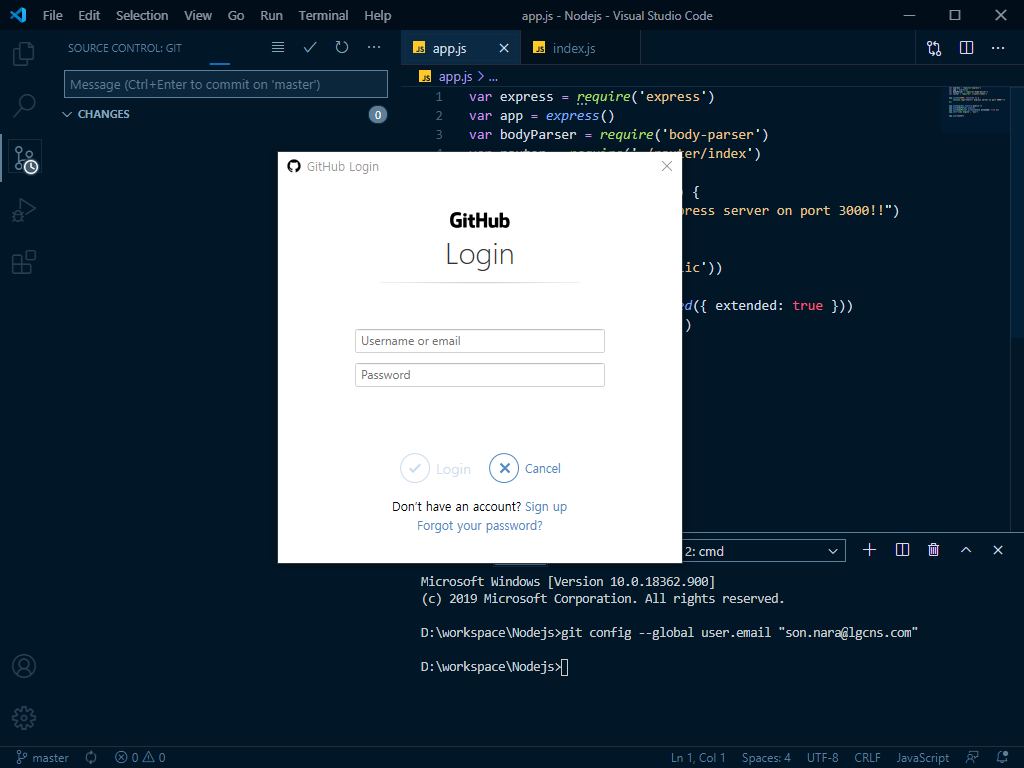The image size is (1024, 768).
Task: Maximize the terminal panel size
Action: [x=966, y=550]
